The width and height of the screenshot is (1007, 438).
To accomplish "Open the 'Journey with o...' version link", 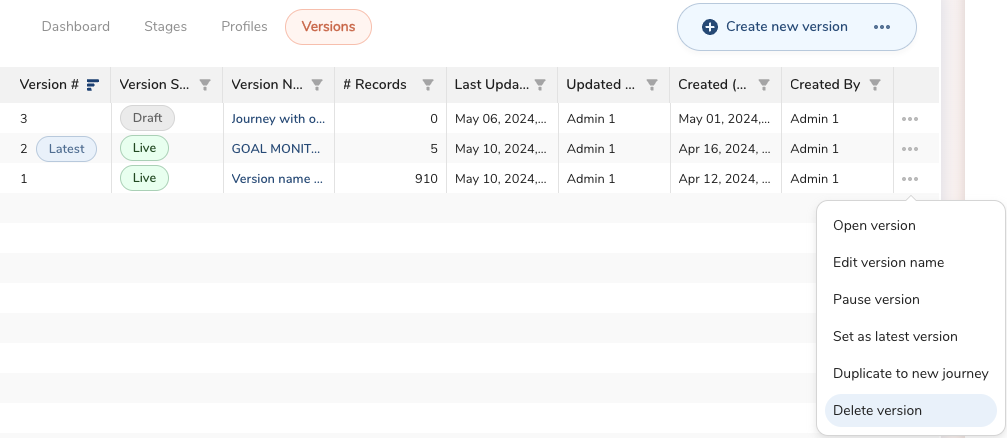I will click(x=278, y=119).
